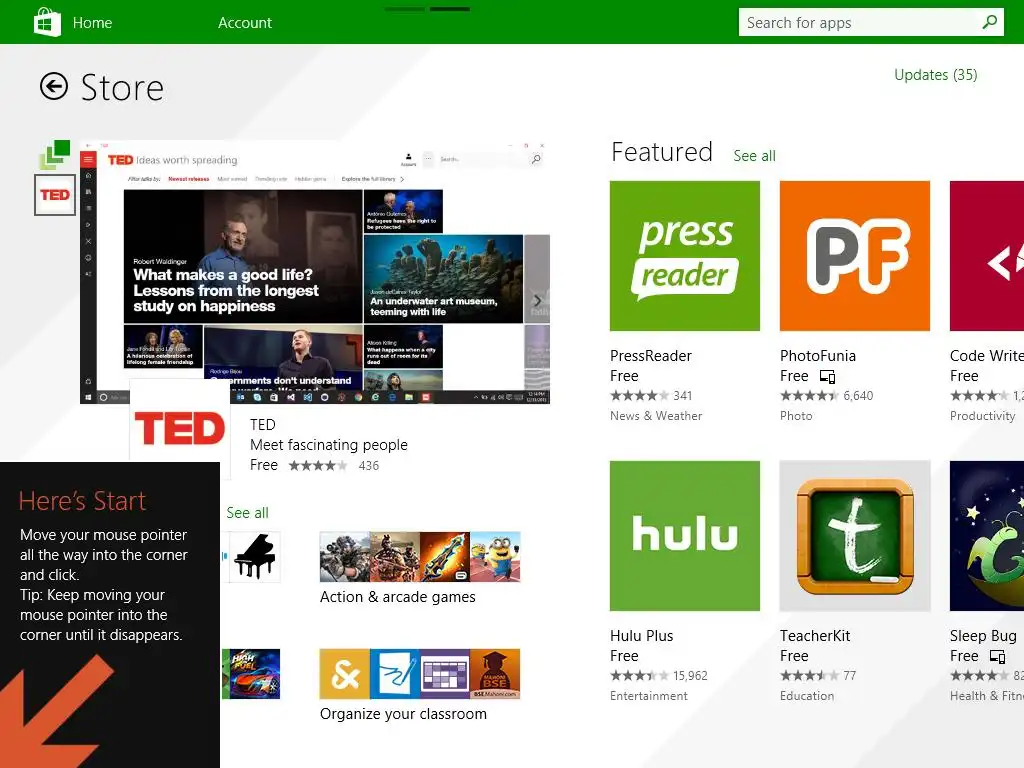Viewport: 1024px width, 768px height.
Task: Click the Photo category under PhotoFunia
Action: coord(796,416)
